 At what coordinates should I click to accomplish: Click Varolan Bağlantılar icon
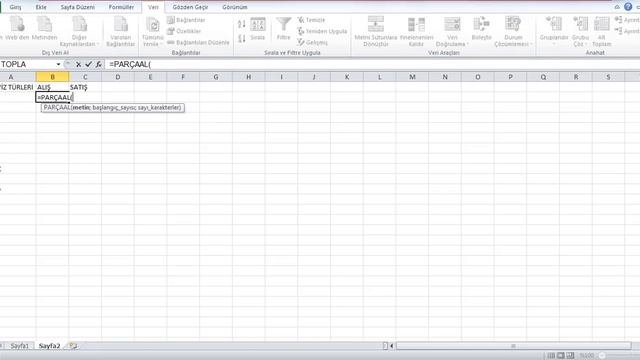[x=121, y=31]
